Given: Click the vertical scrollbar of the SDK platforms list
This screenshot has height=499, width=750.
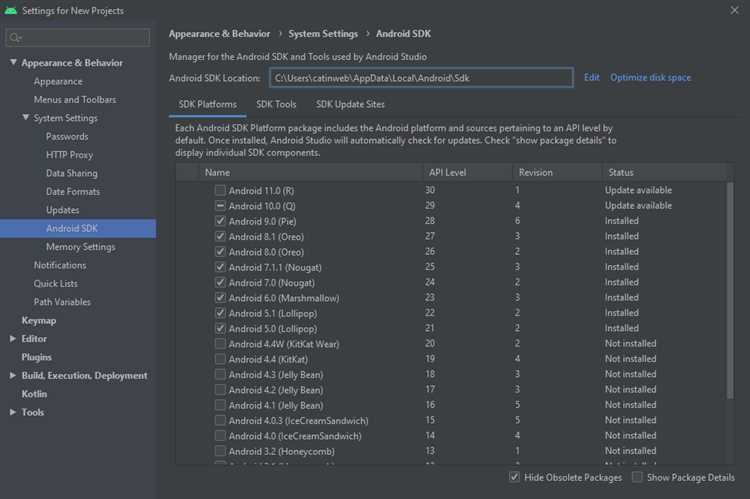Looking at the screenshot, I should 730,290.
